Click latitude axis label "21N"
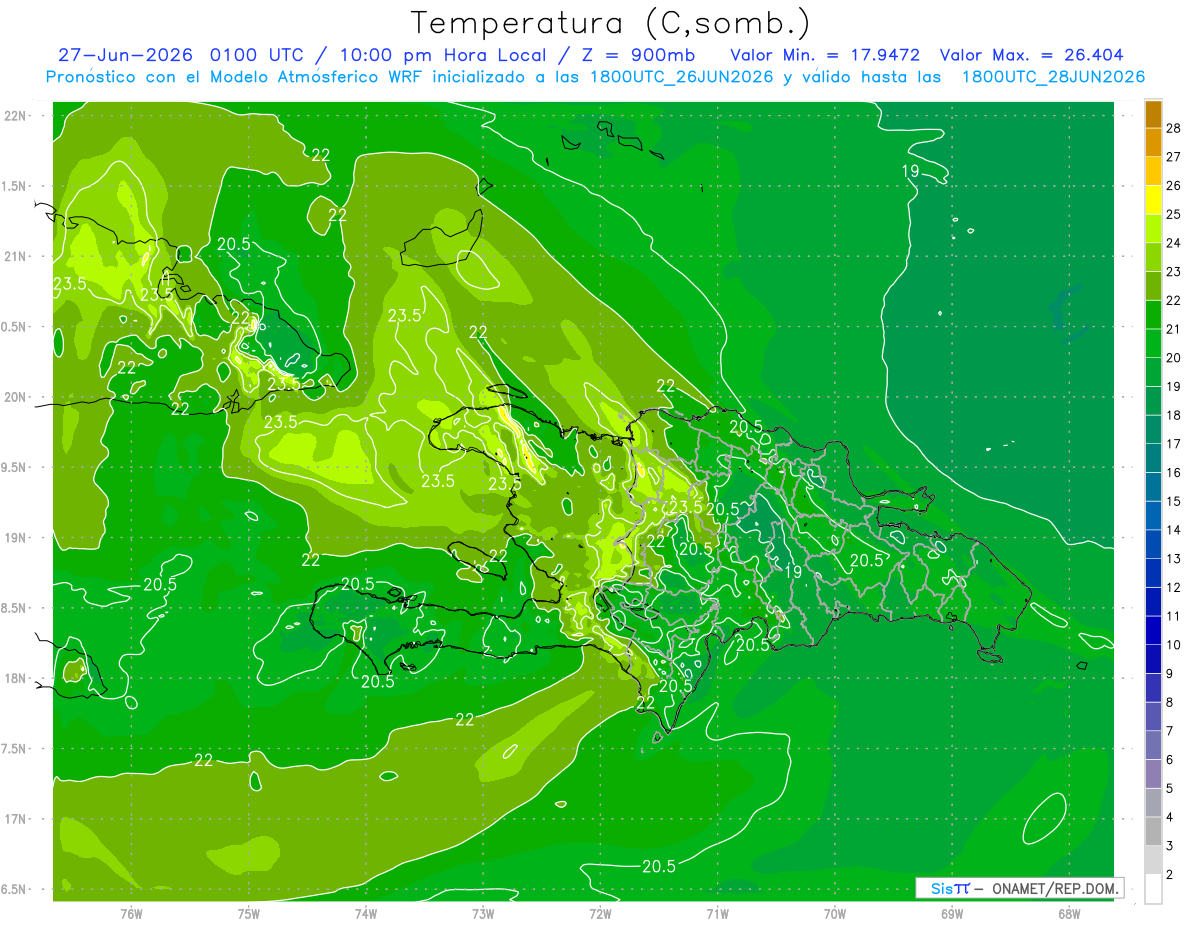The height and width of the screenshot is (927, 1200). [x=17, y=256]
